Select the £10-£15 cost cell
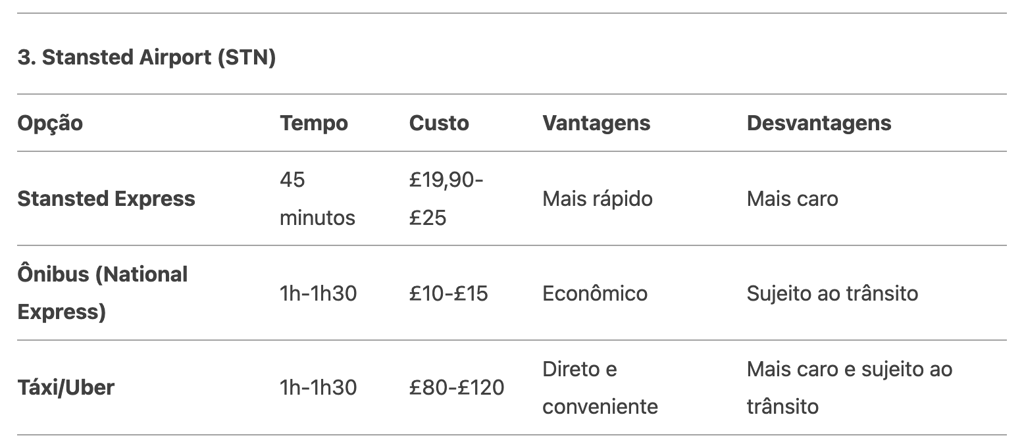The height and width of the screenshot is (446, 1024). point(449,293)
